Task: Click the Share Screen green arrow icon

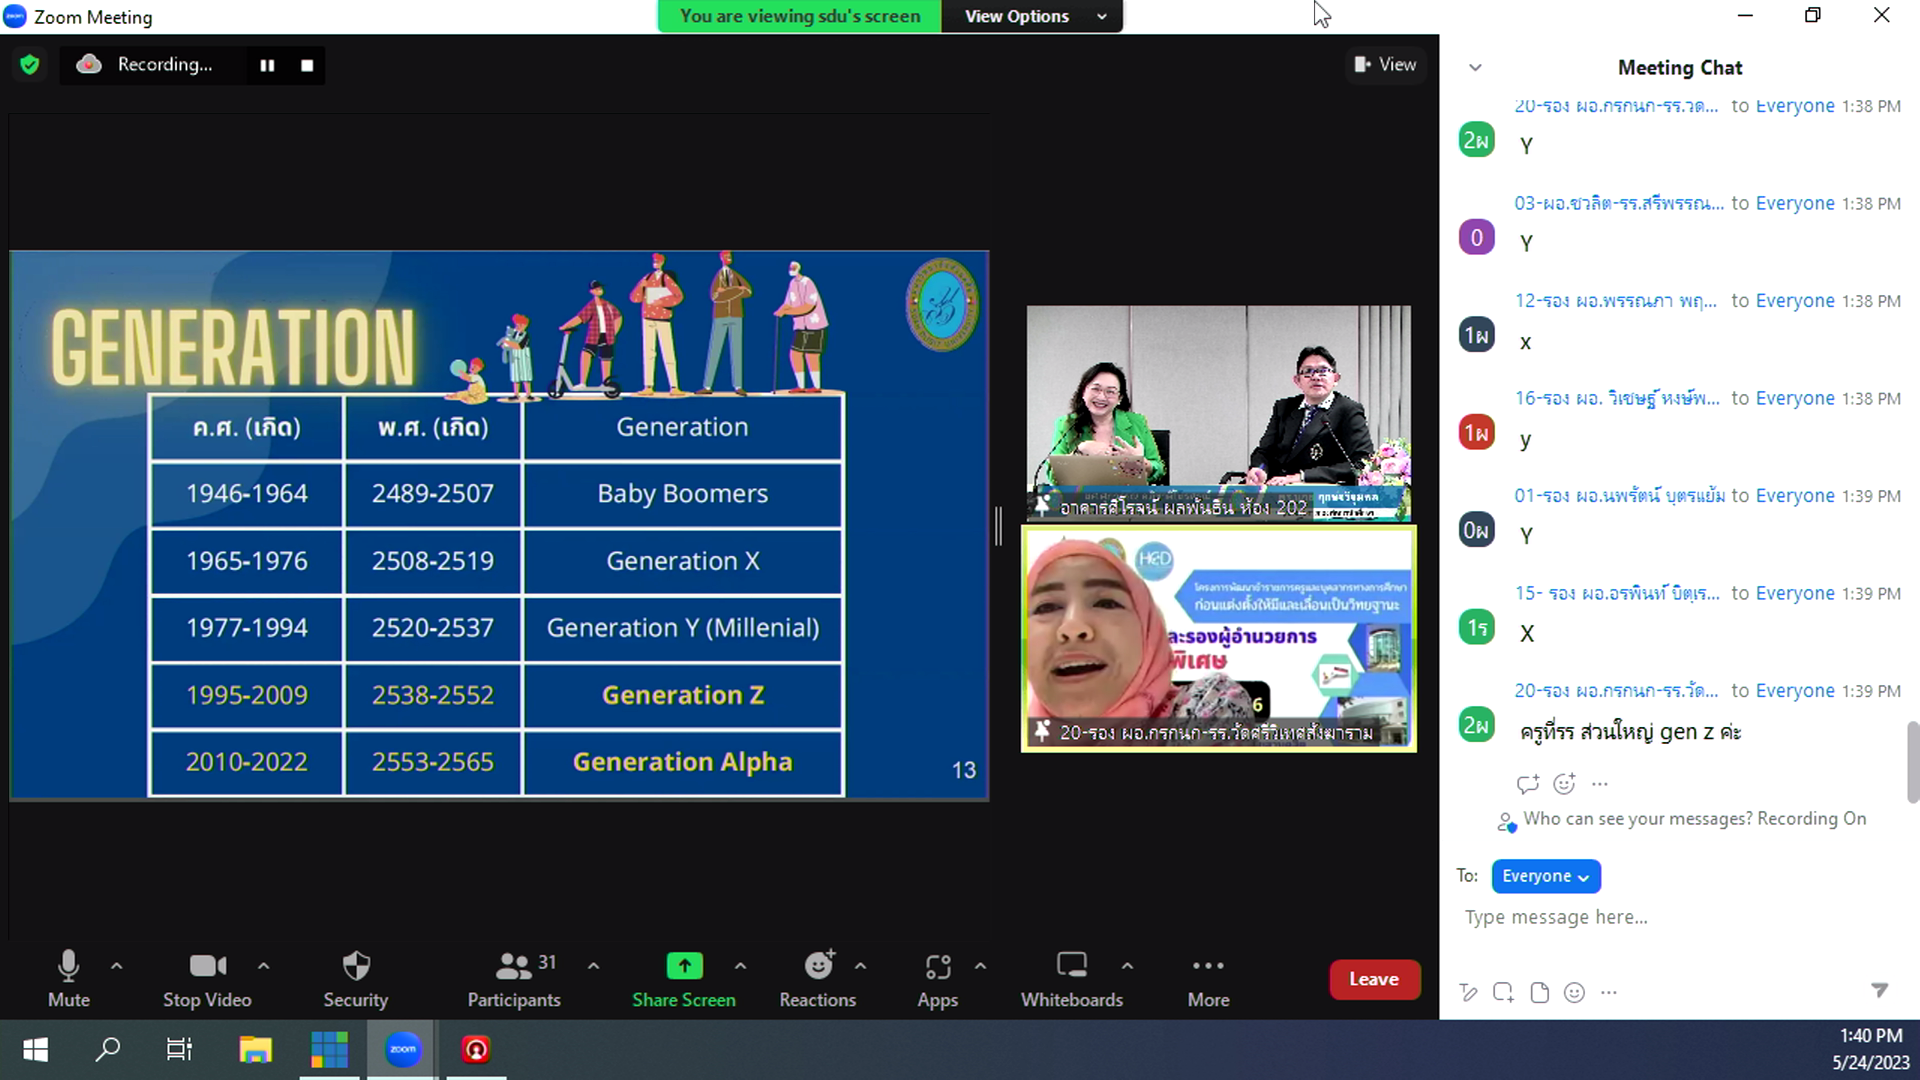Action: (x=684, y=966)
